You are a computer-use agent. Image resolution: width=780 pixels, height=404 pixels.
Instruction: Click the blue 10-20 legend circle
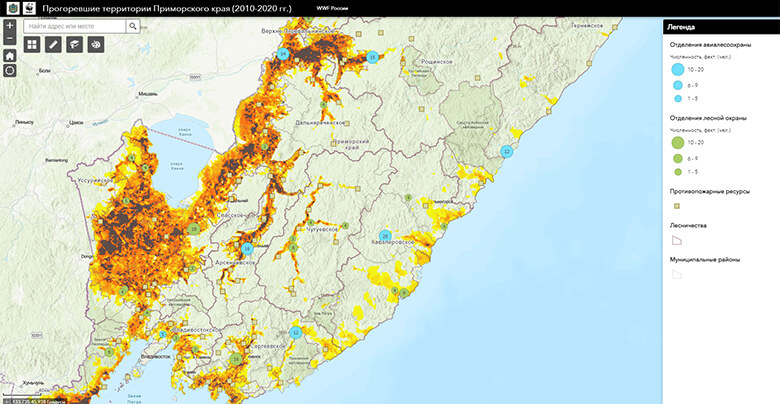[678, 70]
